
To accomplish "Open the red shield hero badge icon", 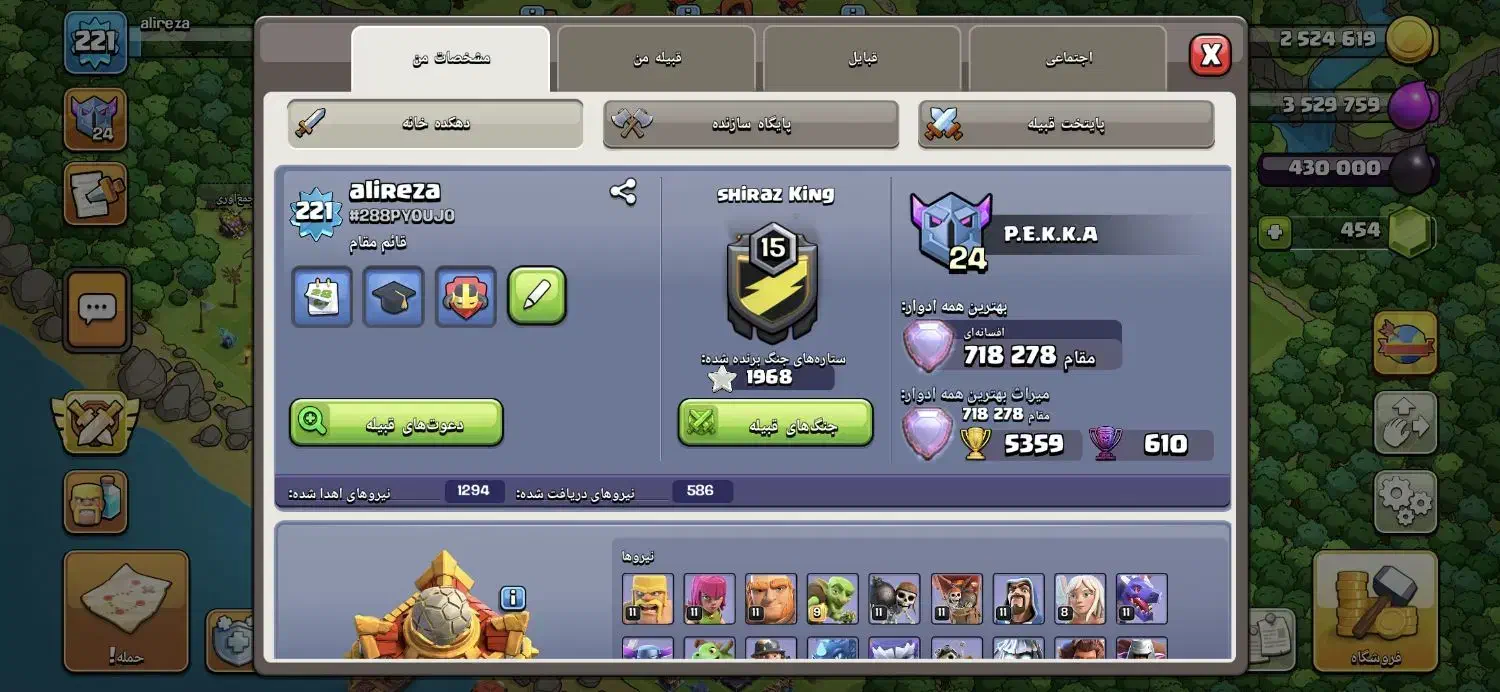I will (466, 296).
